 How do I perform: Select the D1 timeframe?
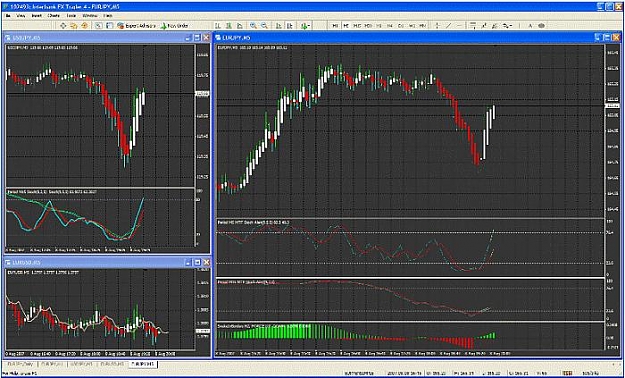401,26
